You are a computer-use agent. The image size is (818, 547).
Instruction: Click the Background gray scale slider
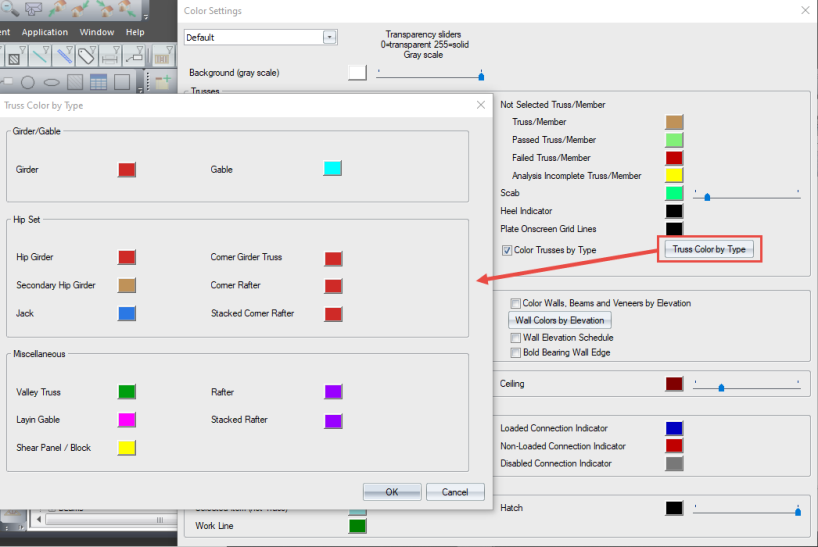coord(430,76)
